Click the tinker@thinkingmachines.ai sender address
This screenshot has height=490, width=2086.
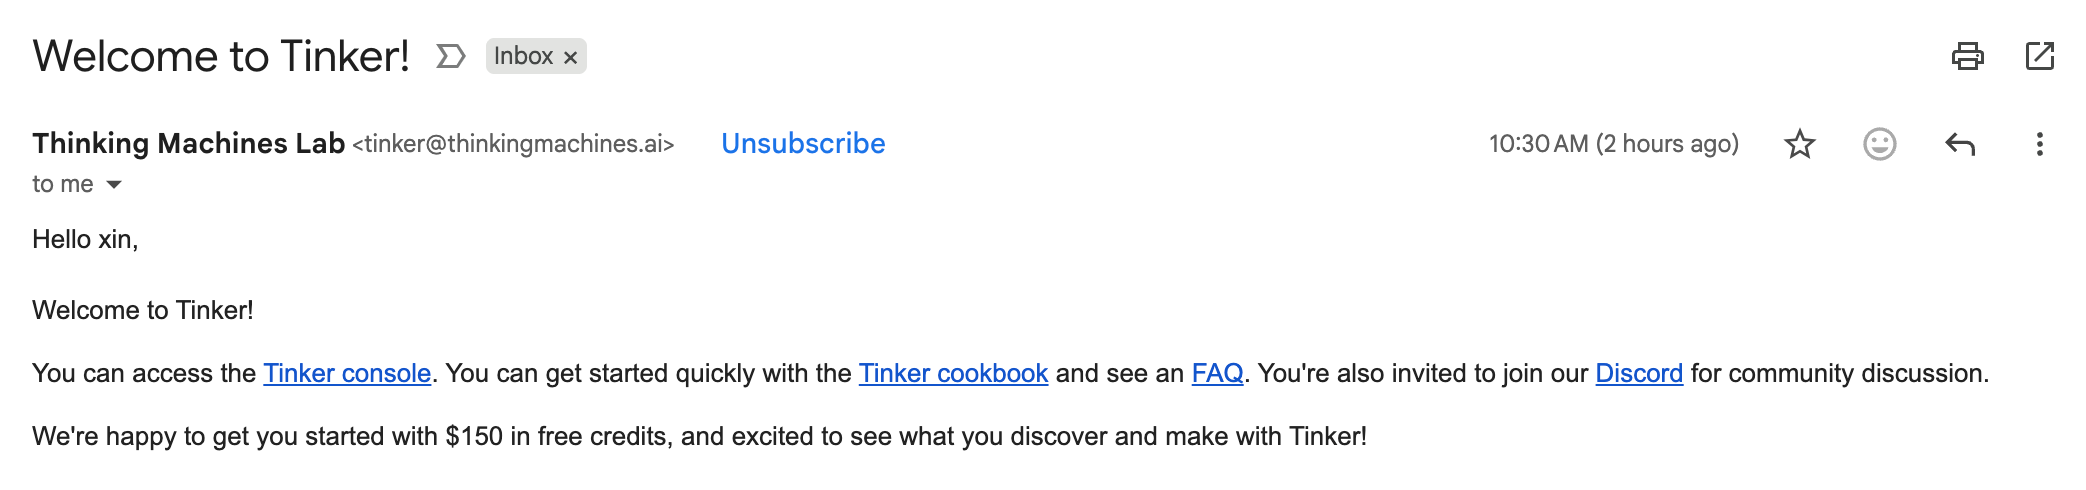click(x=513, y=144)
